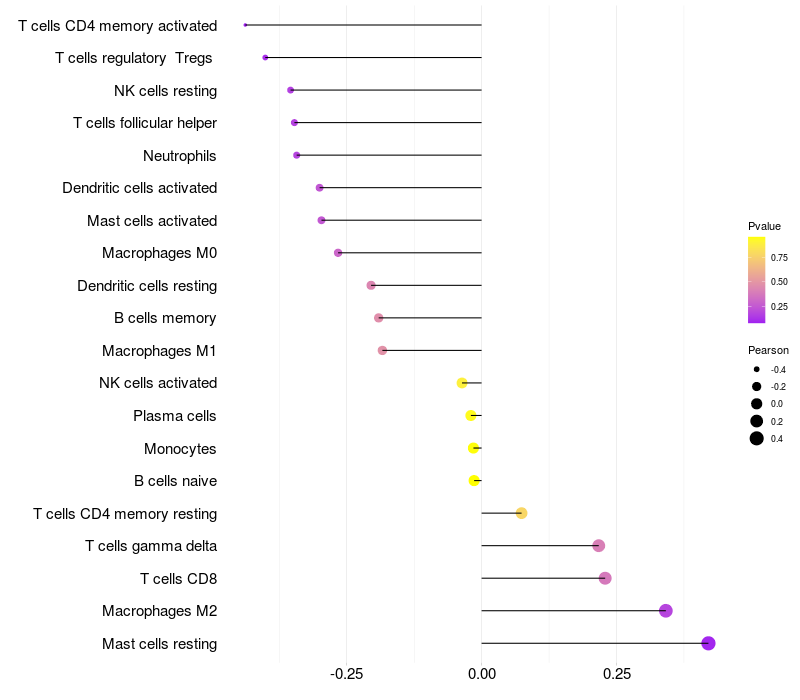Image resolution: width=800 pixels, height=700 pixels.
Task: Select the NK cells activated dot
Action: point(462,383)
